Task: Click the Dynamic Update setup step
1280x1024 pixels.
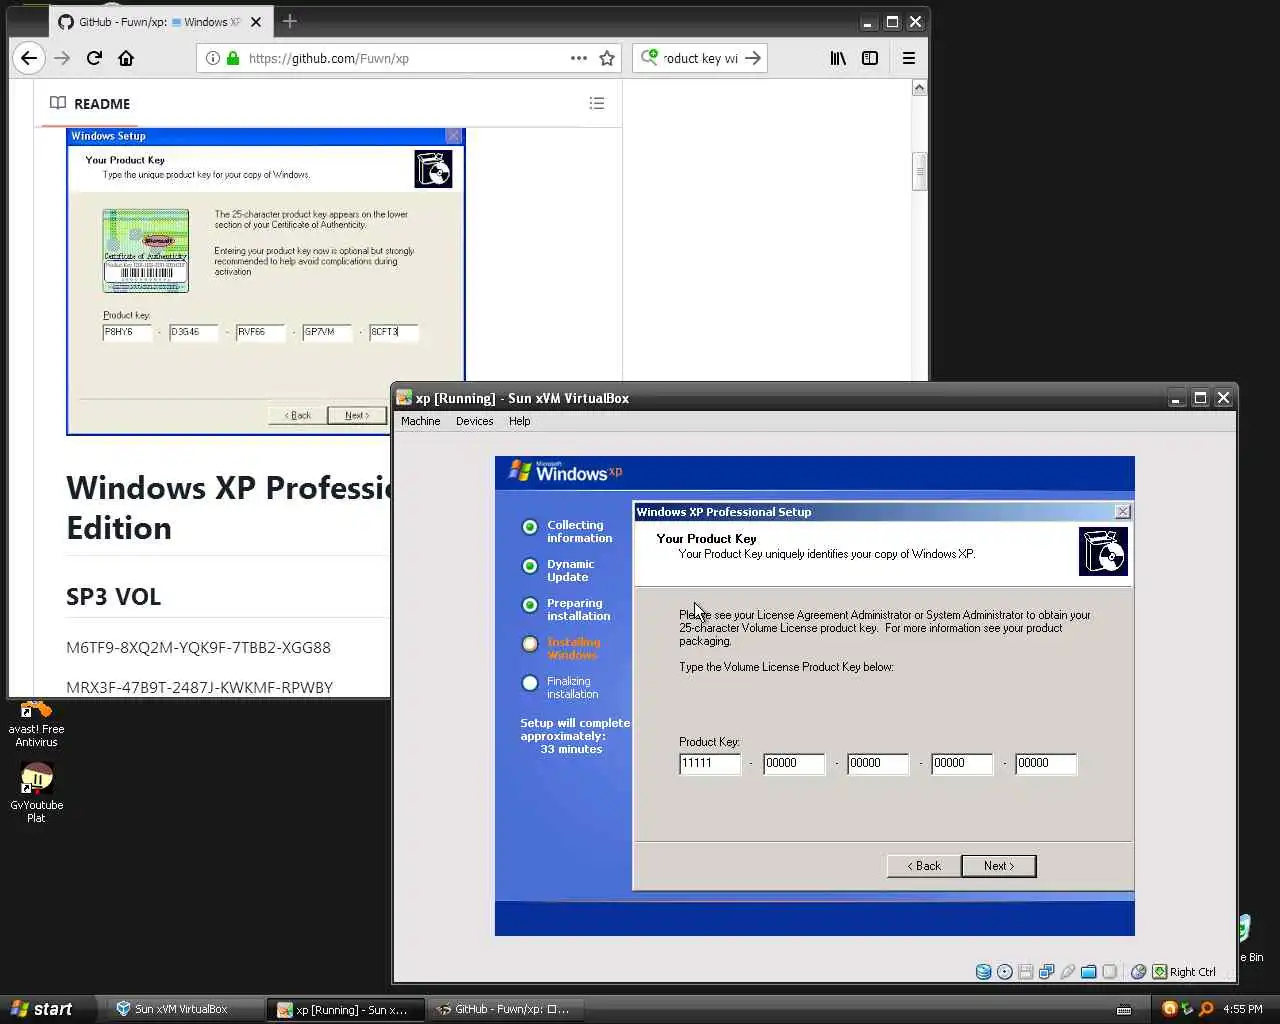Action: pos(558,570)
